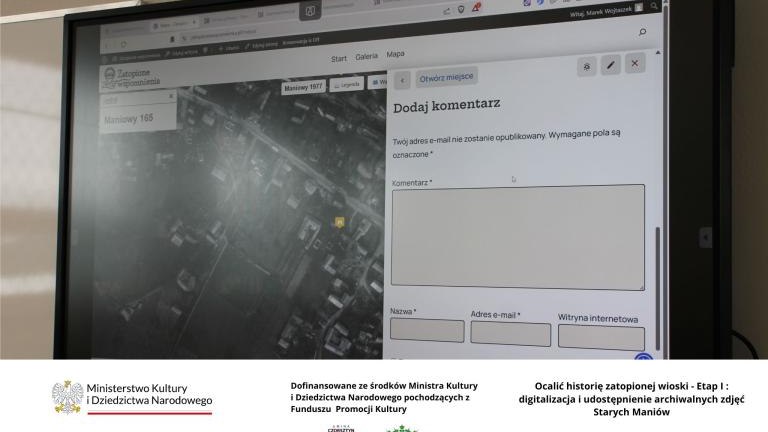Click the partially visible W... button beside Legenda

pos(378,82)
